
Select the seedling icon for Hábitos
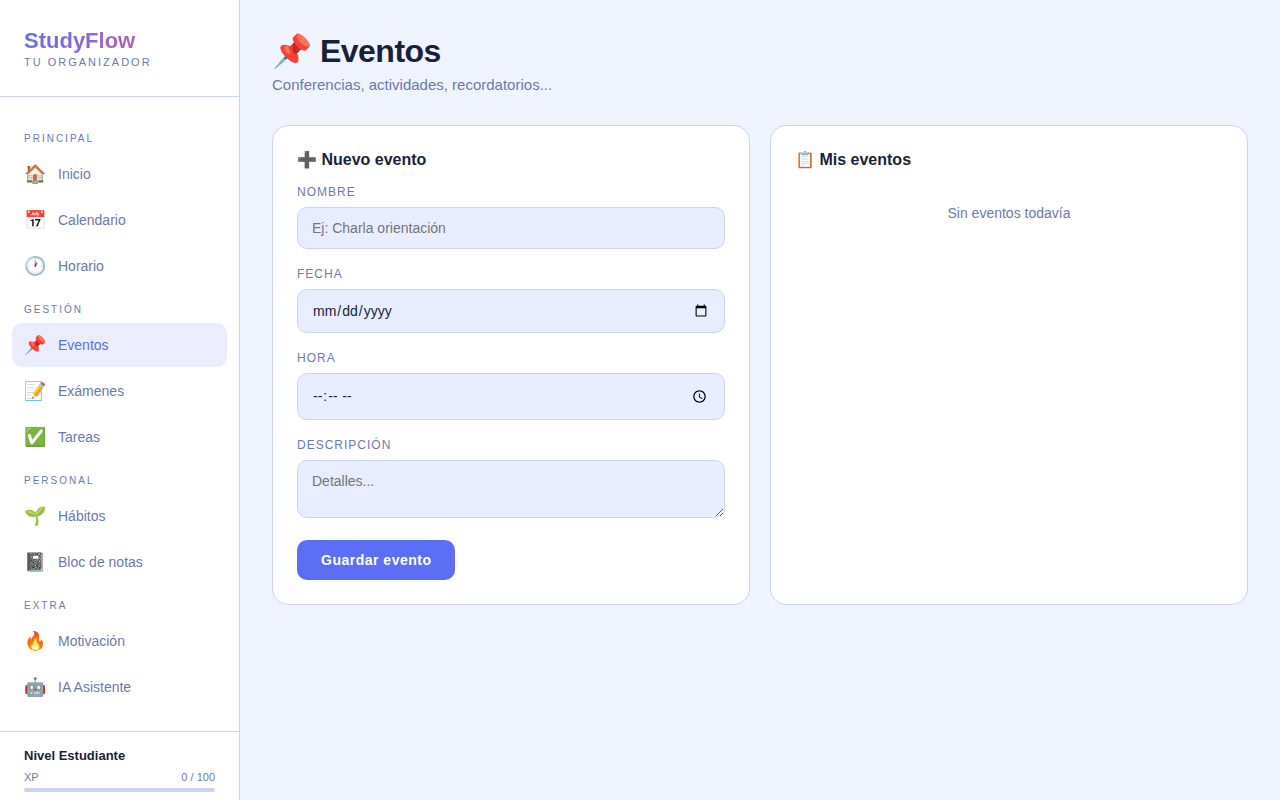35,516
